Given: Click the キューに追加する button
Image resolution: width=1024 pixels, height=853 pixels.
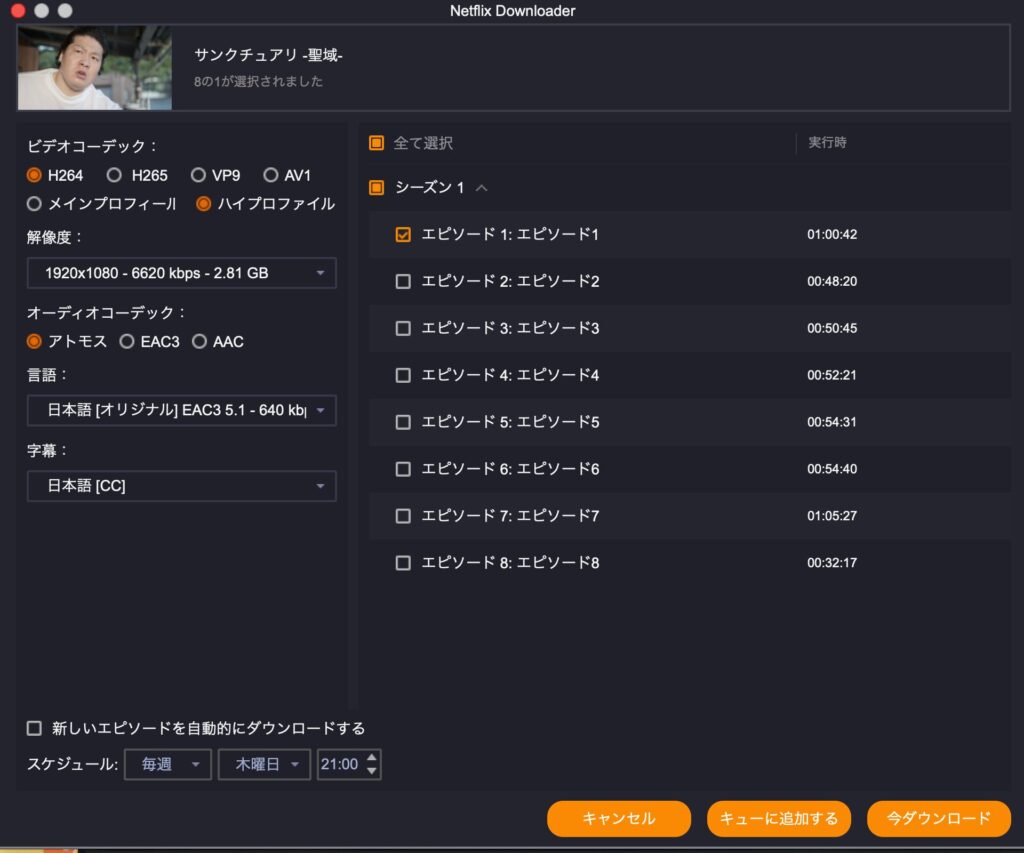Looking at the screenshot, I should tap(778, 818).
